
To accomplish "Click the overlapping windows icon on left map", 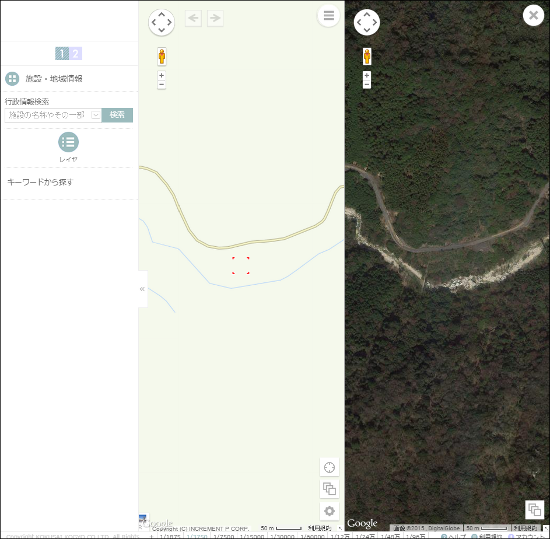I will tap(329, 489).
